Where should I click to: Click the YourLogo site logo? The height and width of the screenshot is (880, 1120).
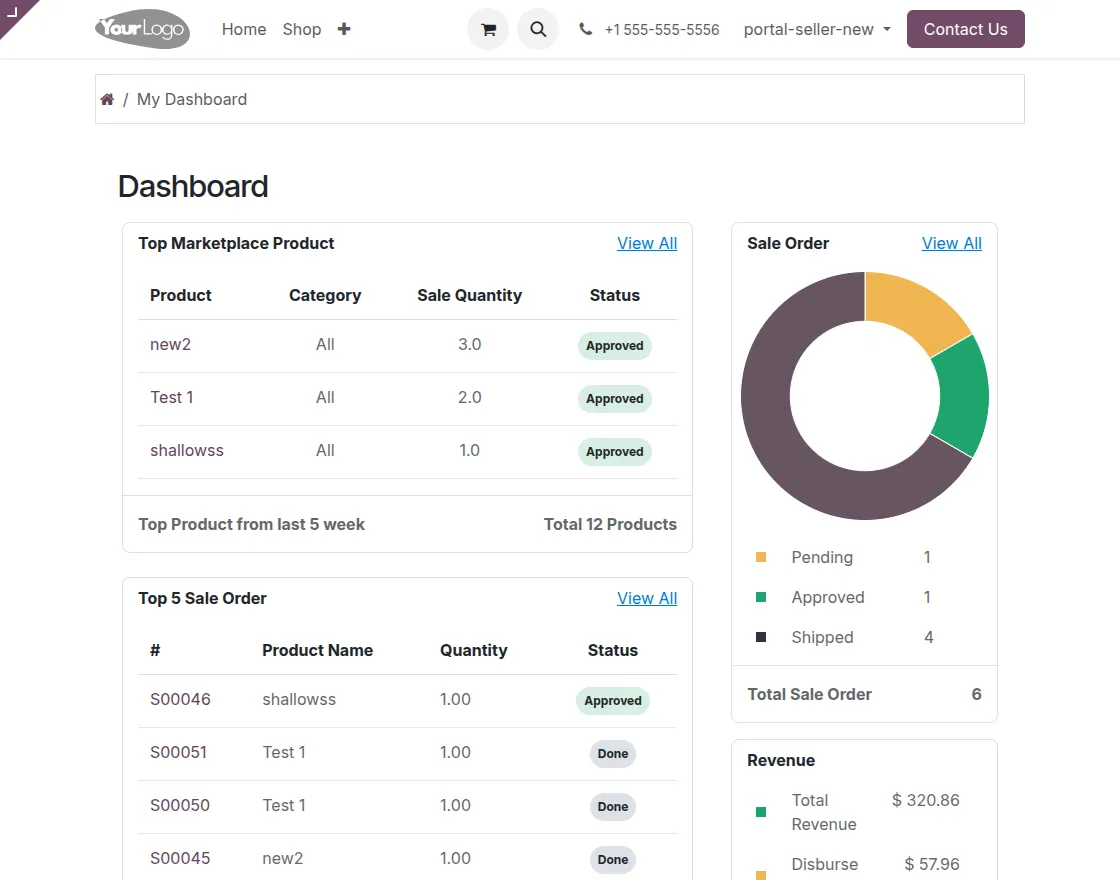[x=142, y=29]
